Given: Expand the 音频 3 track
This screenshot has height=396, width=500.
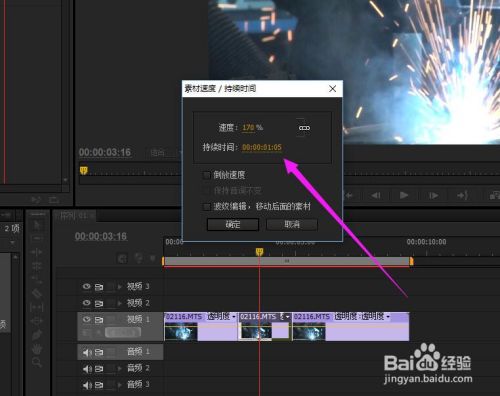Looking at the screenshot, I should pos(120,385).
